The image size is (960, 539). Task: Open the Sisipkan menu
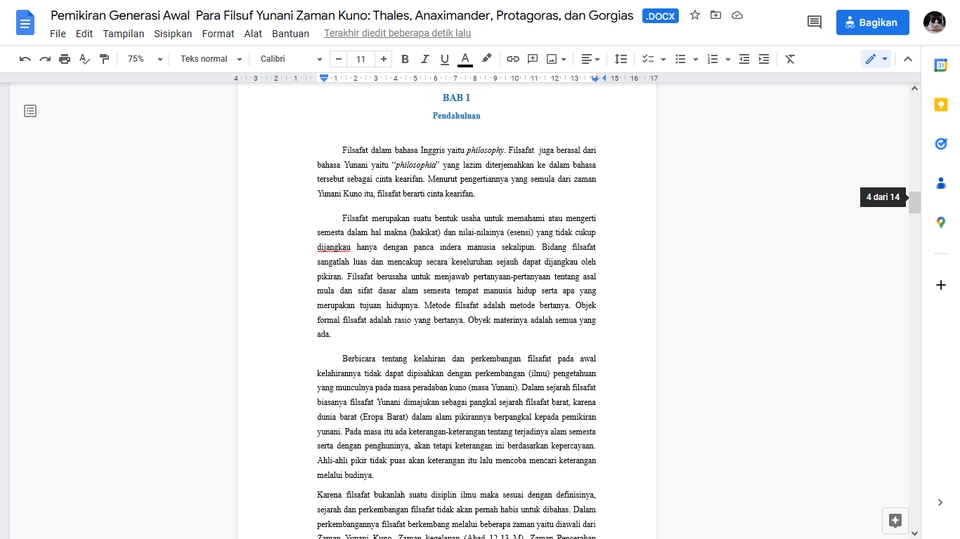(x=173, y=34)
